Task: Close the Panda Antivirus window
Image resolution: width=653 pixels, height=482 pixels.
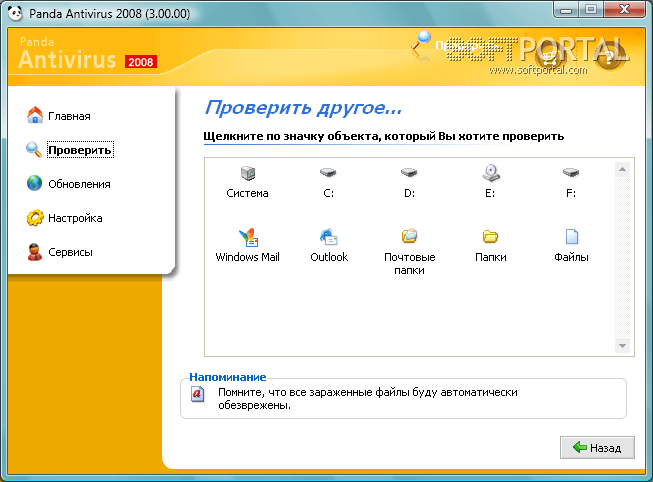Action: (624, 10)
